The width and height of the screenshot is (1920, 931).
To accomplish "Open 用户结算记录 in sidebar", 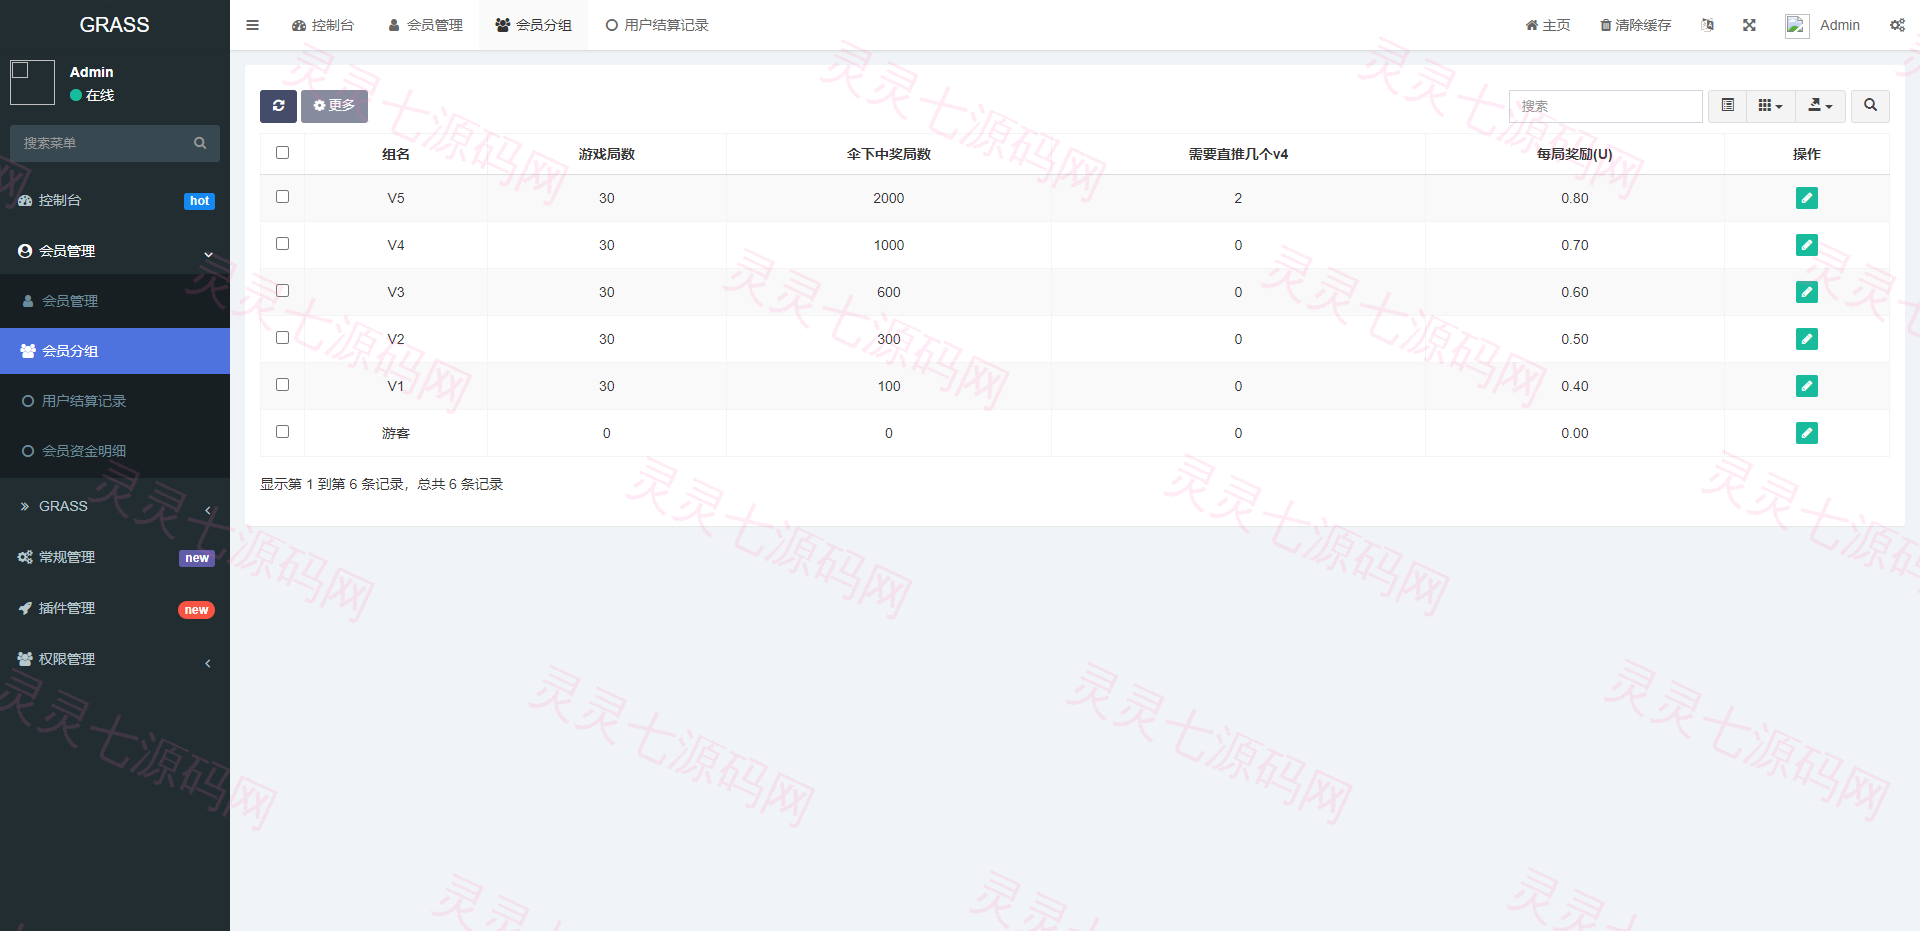I will tap(115, 401).
